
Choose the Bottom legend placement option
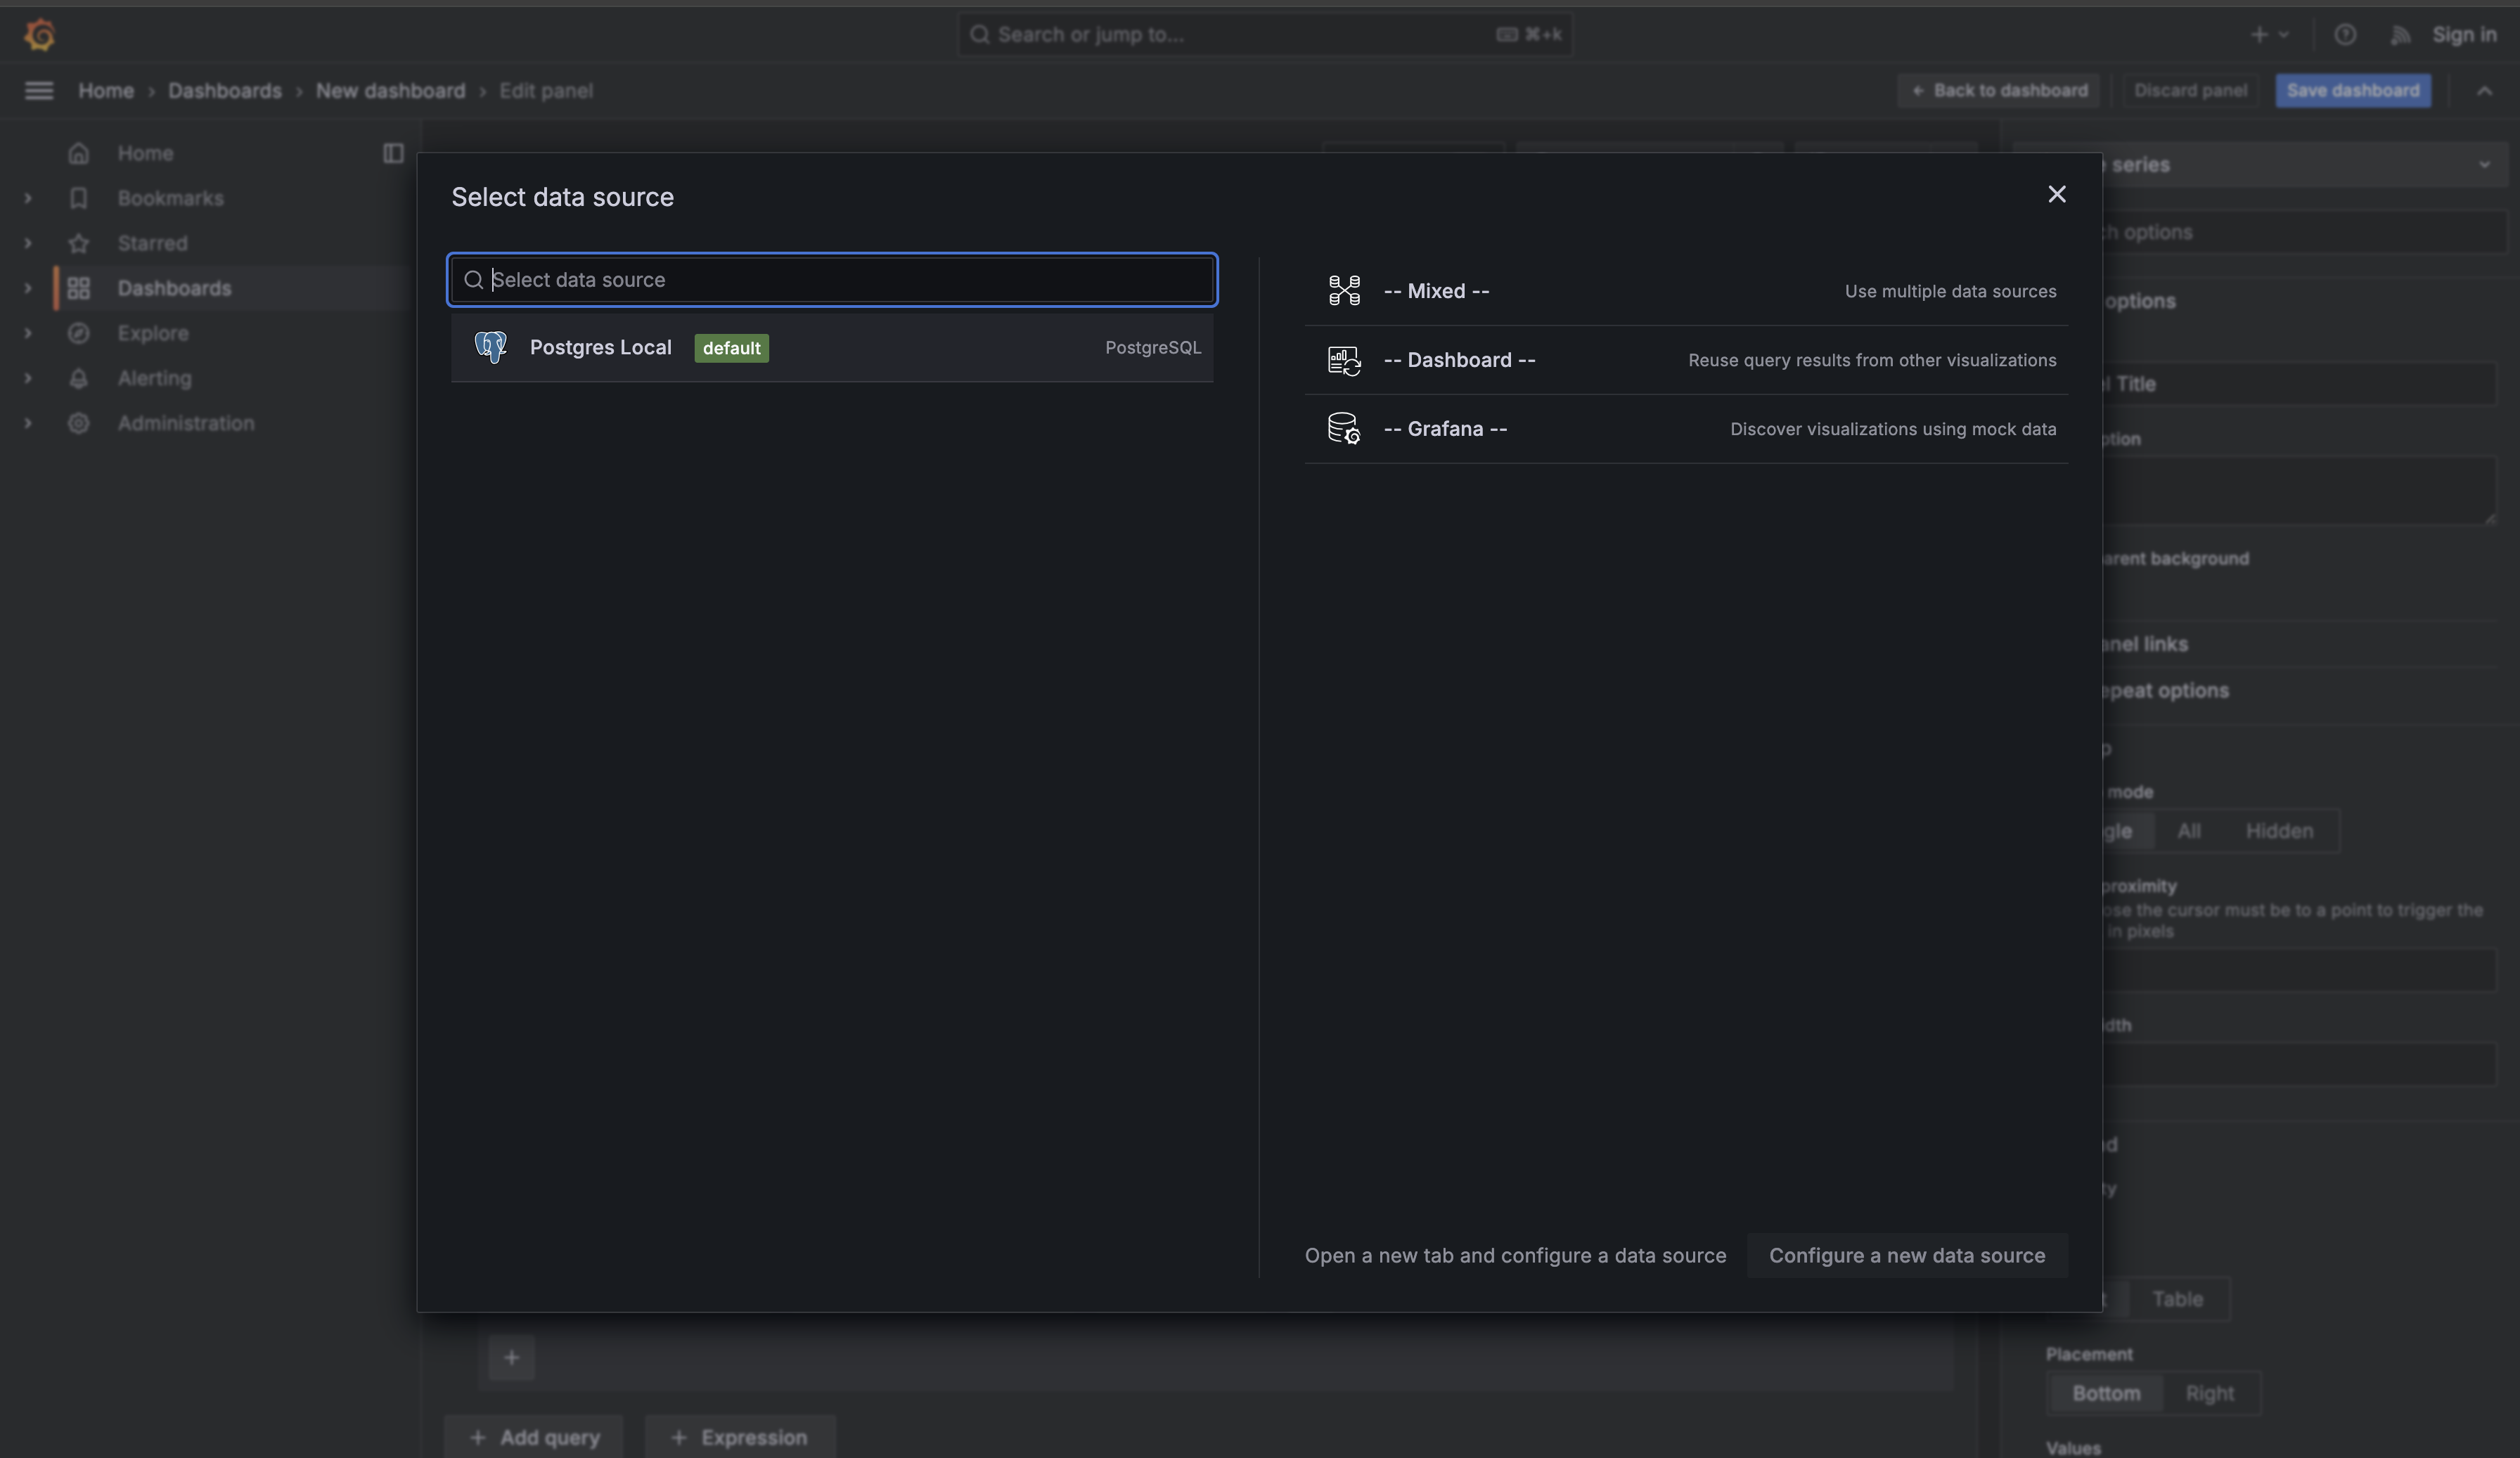tap(2106, 1393)
